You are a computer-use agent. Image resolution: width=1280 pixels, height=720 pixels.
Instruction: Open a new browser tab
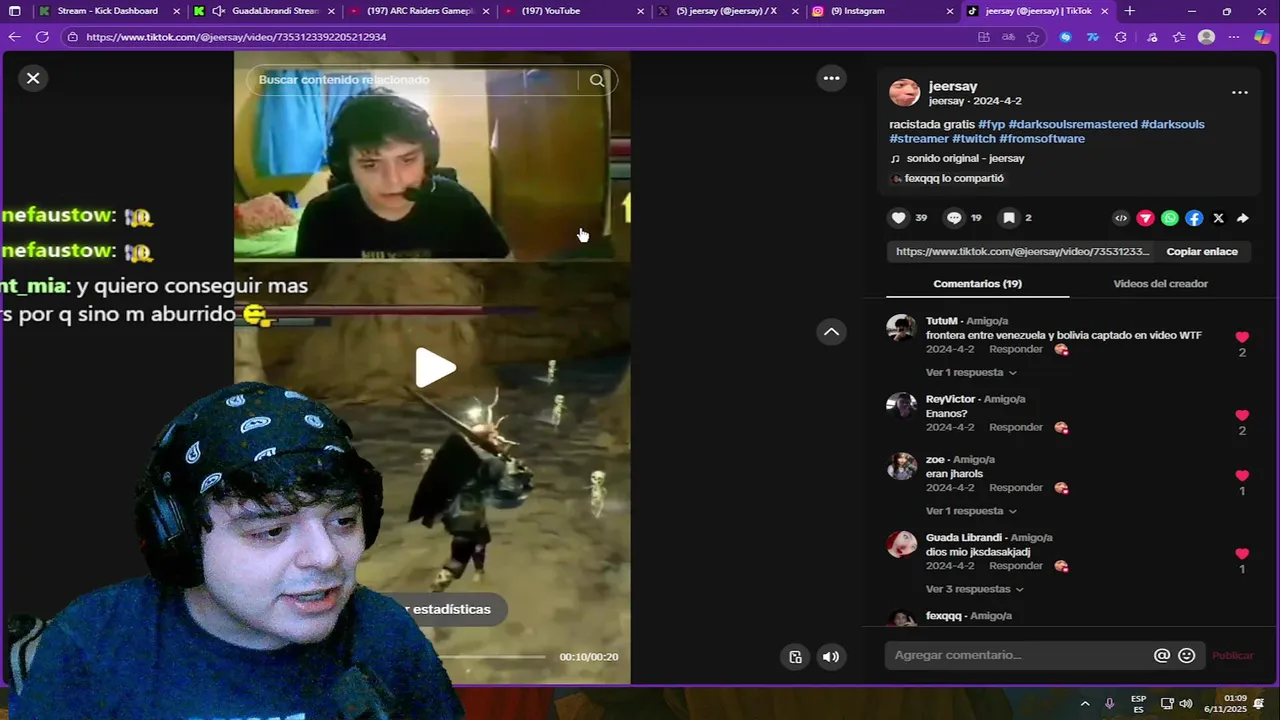(x=1129, y=11)
